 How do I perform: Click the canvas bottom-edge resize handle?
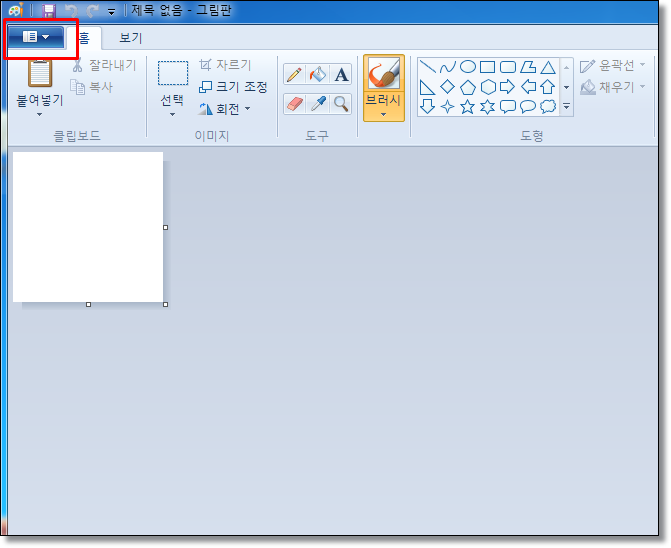click(89, 305)
